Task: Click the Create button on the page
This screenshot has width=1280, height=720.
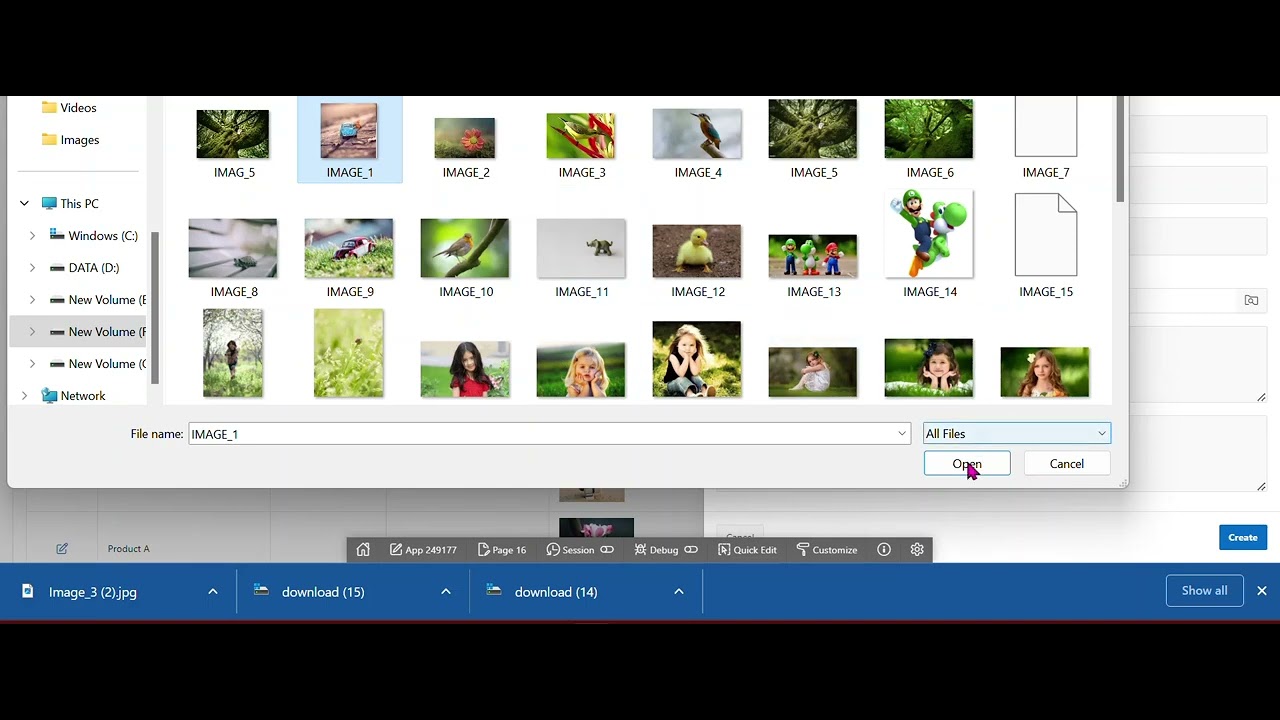Action: [1243, 537]
